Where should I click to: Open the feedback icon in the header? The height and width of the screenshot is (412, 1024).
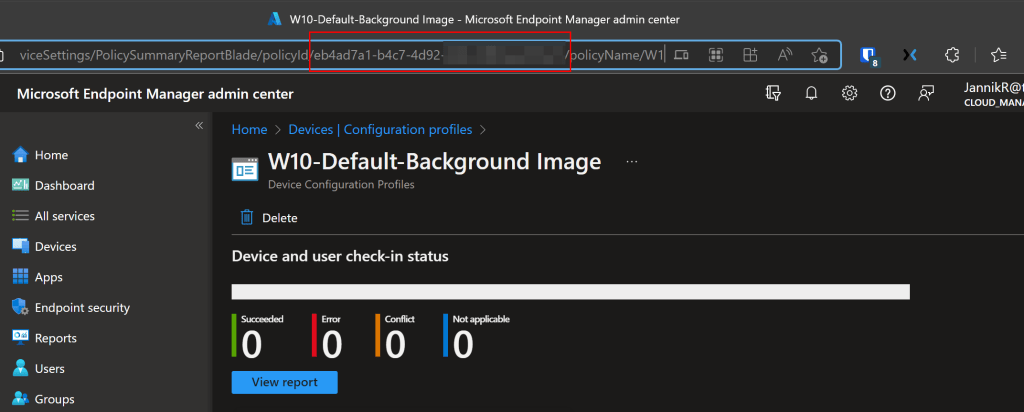tap(926, 93)
